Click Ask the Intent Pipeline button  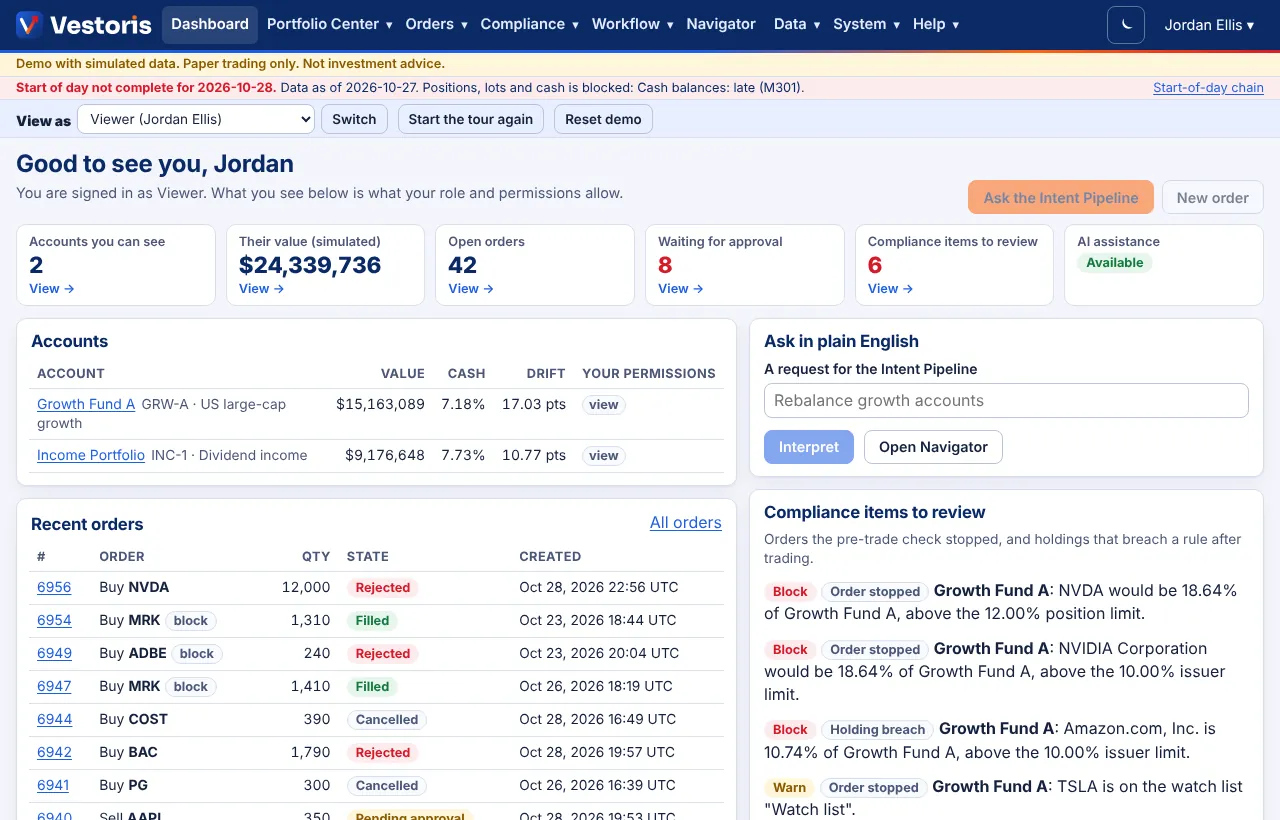pos(1061,197)
